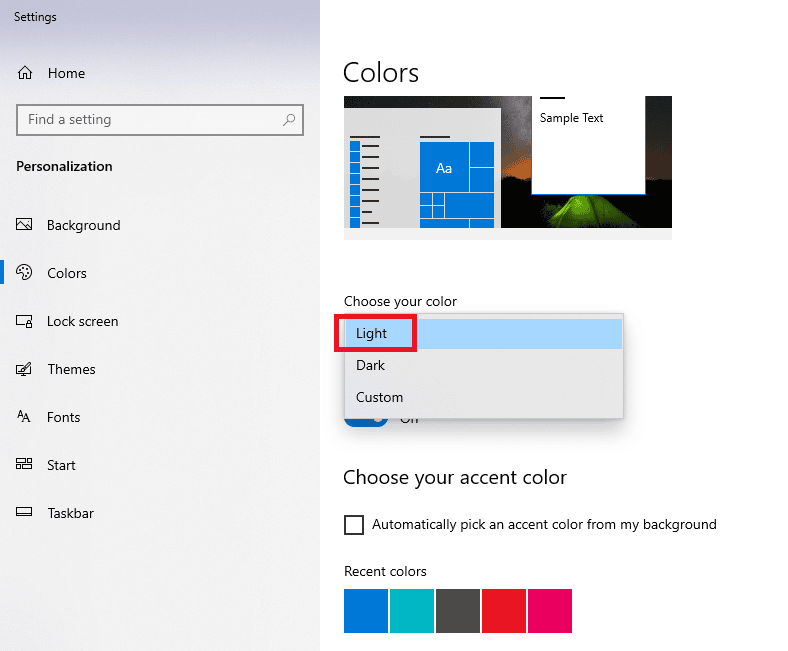The height and width of the screenshot is (651, 788).
Task: Pick the dark gray recent color
Action: click(x=458, y=611)
